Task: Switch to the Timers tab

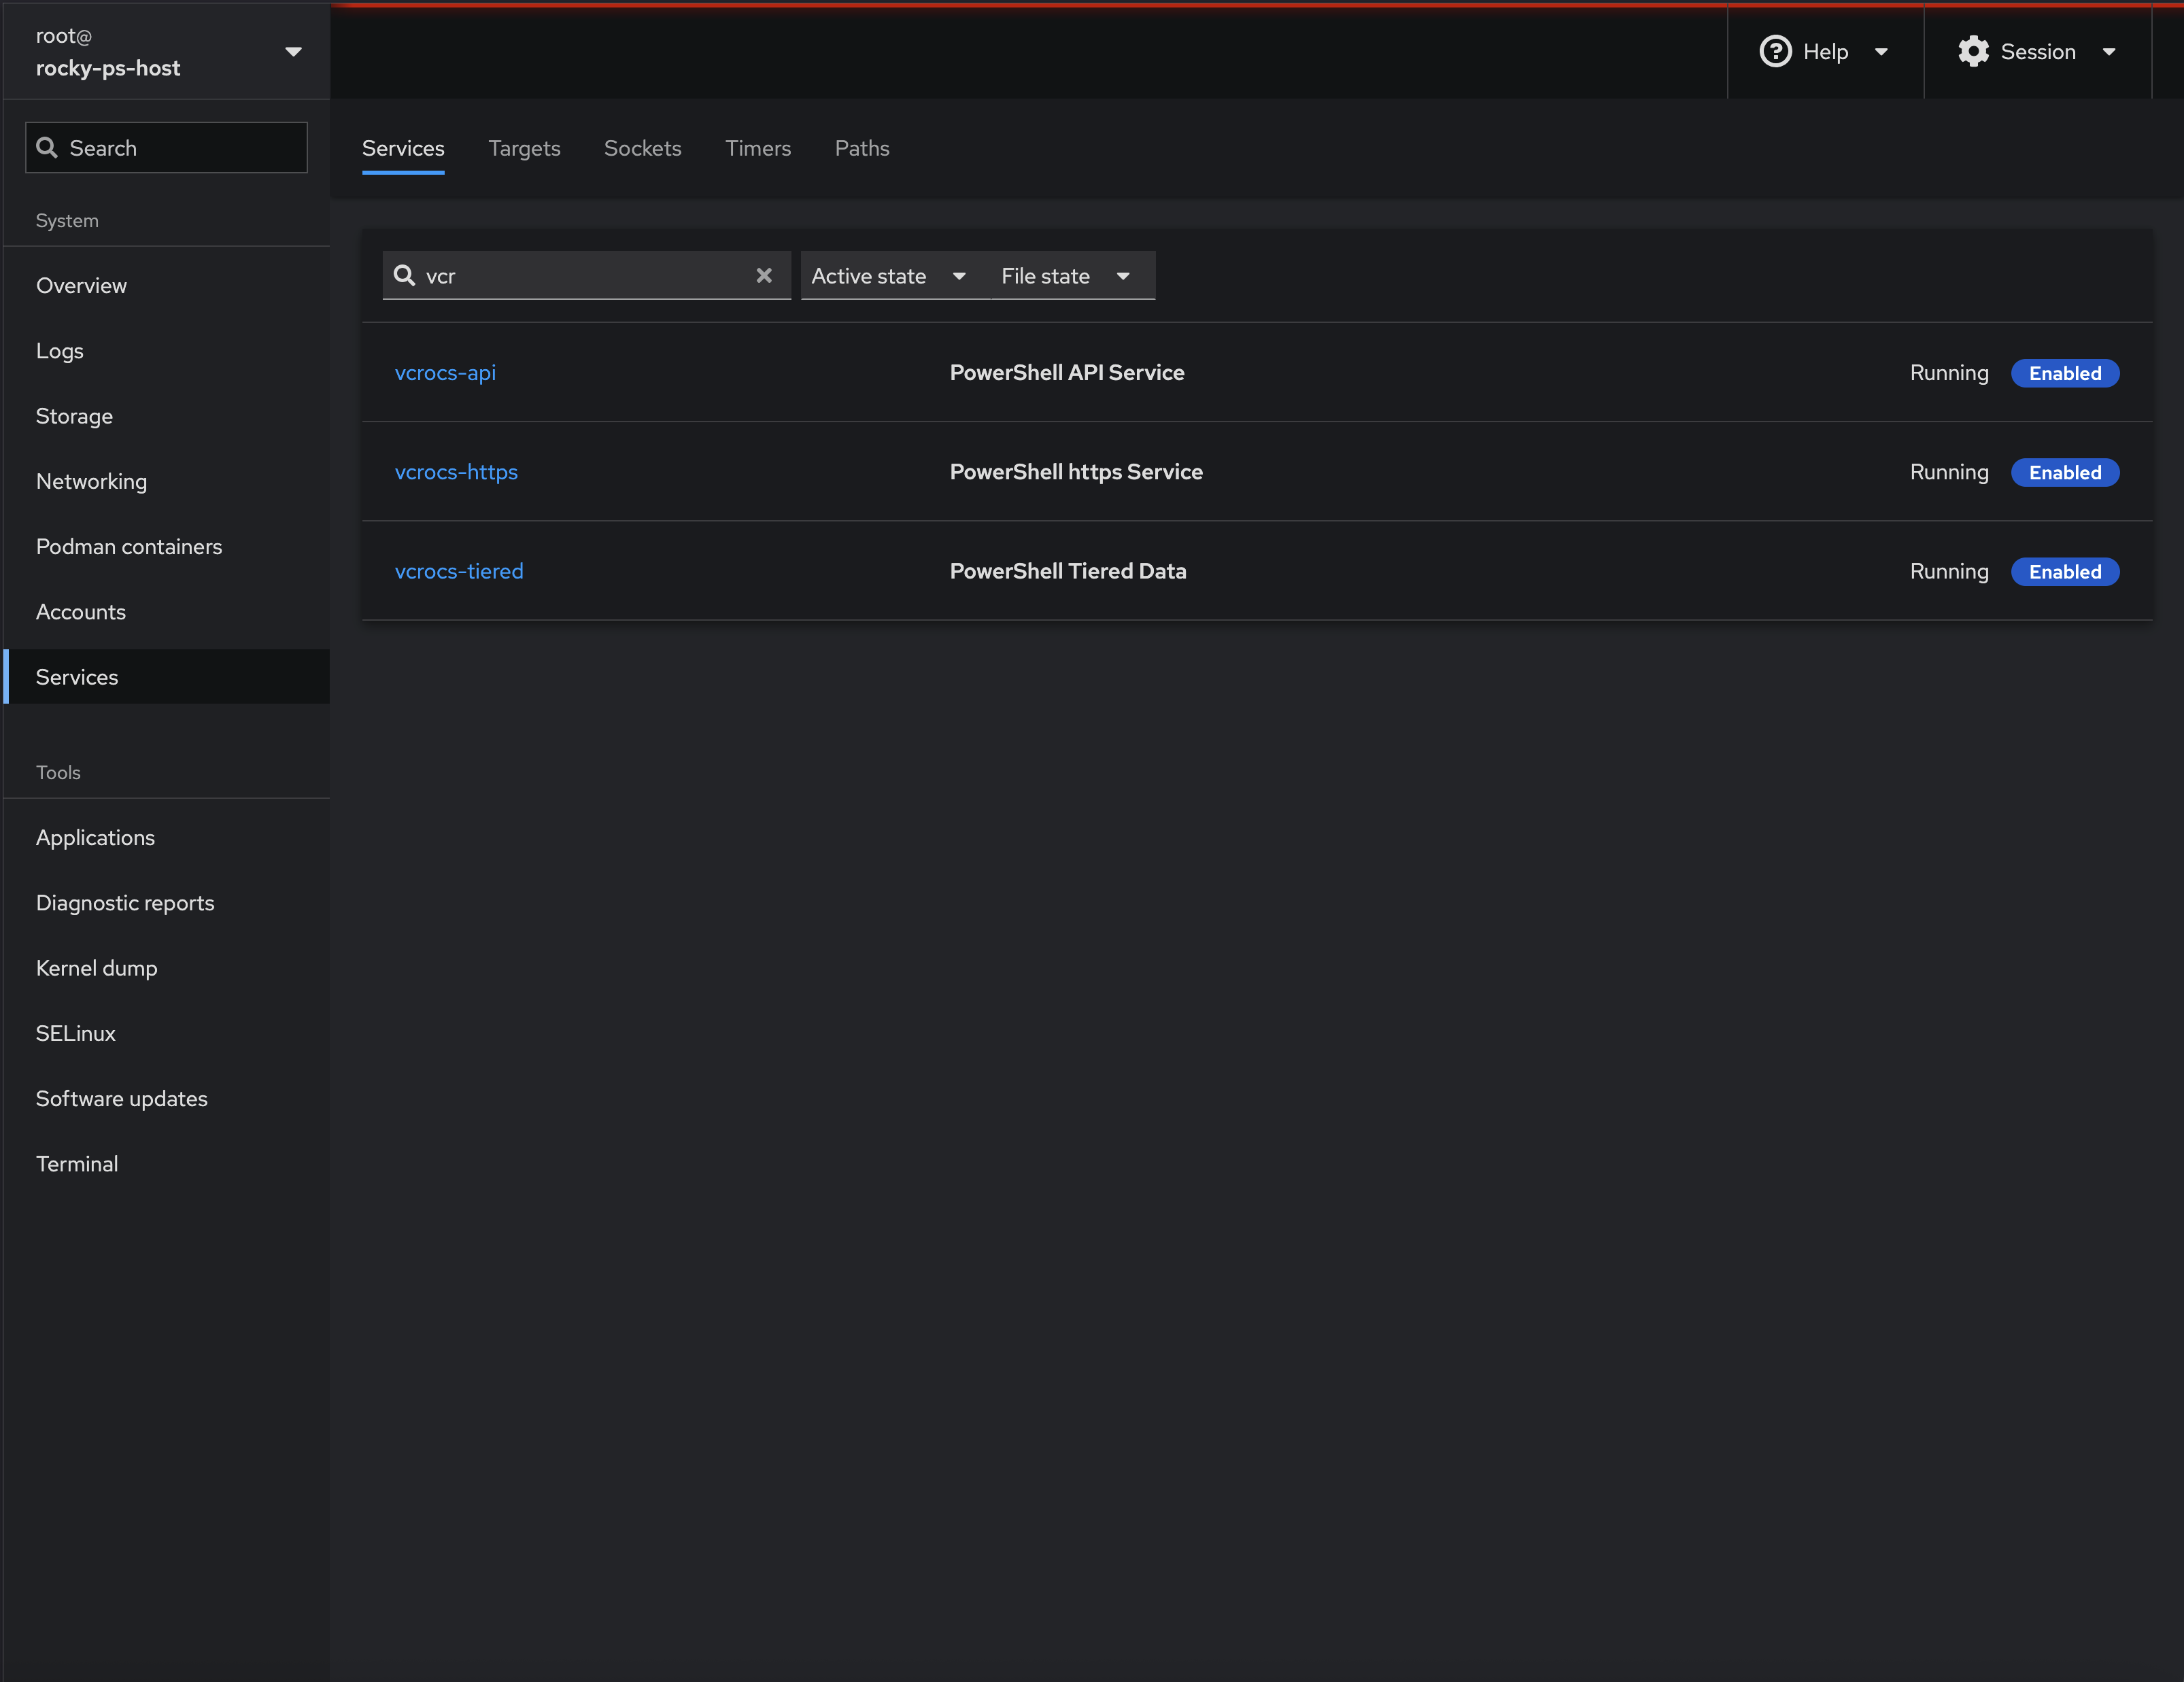Action: point(757,148)
